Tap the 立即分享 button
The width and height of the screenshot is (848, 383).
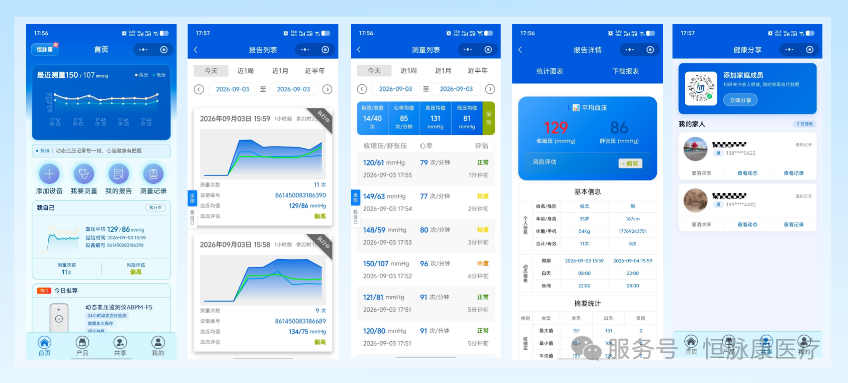(740, 100)
